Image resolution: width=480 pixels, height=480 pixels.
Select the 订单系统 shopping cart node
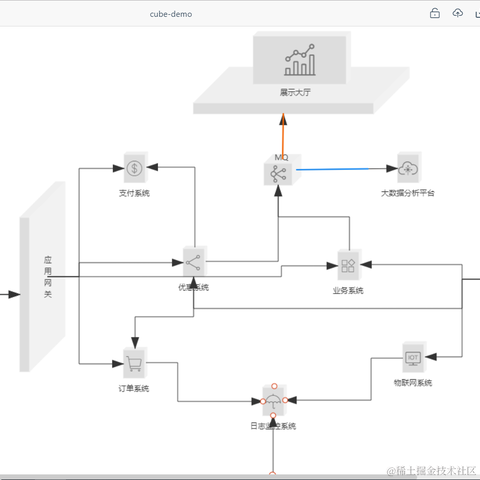134,363
